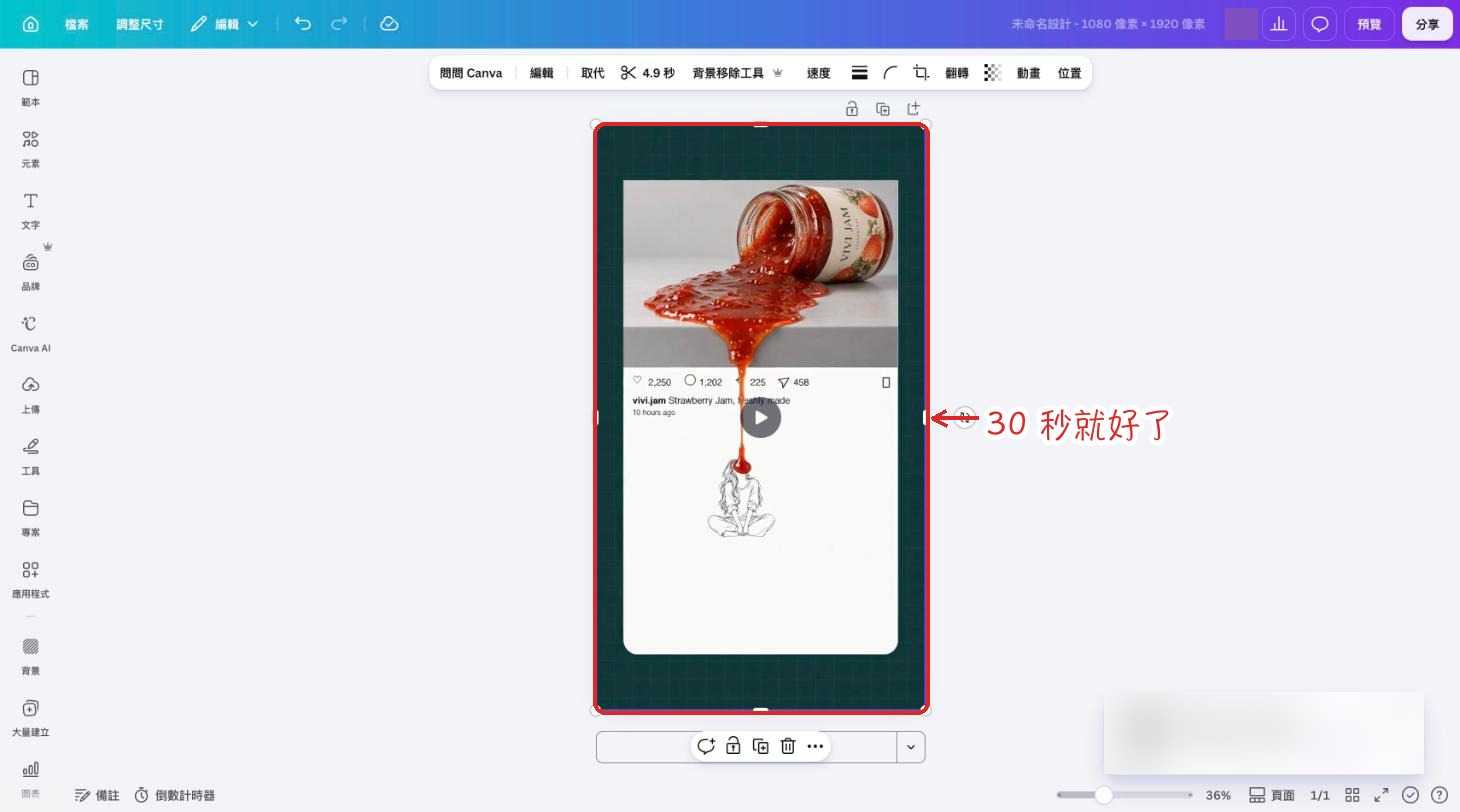Open the comments speech bubble icon
This screenshot has width=1460, height=812.
(1320, 24)
